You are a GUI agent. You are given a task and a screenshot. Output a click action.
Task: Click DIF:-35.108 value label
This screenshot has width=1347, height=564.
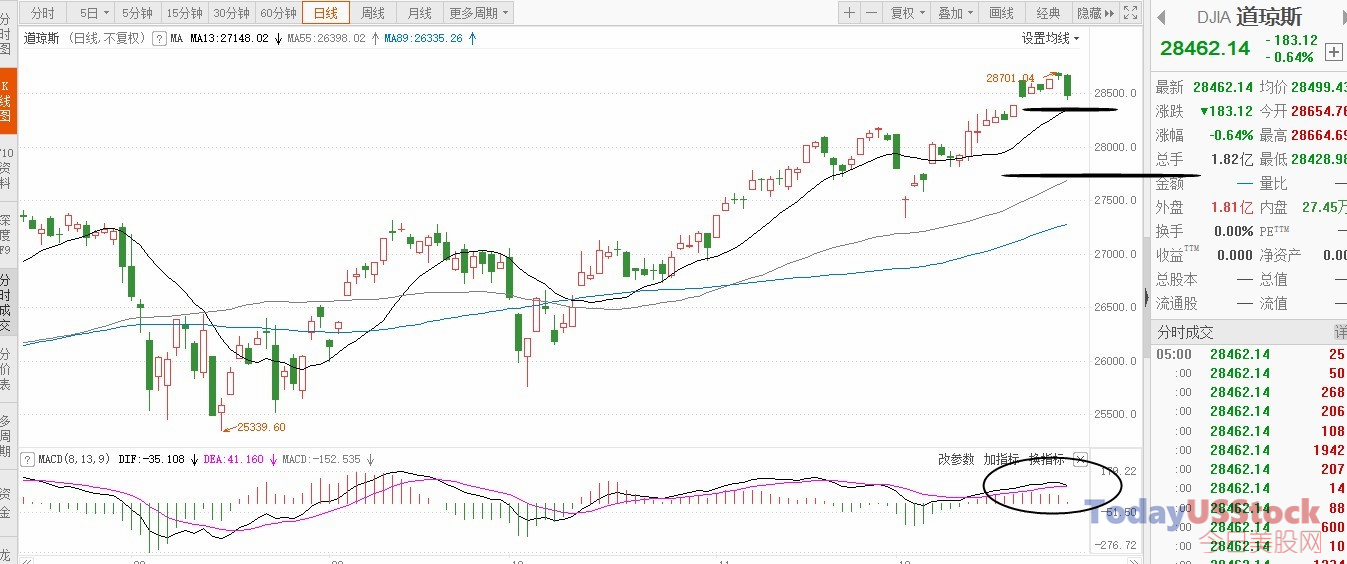(x=151, y=460)
